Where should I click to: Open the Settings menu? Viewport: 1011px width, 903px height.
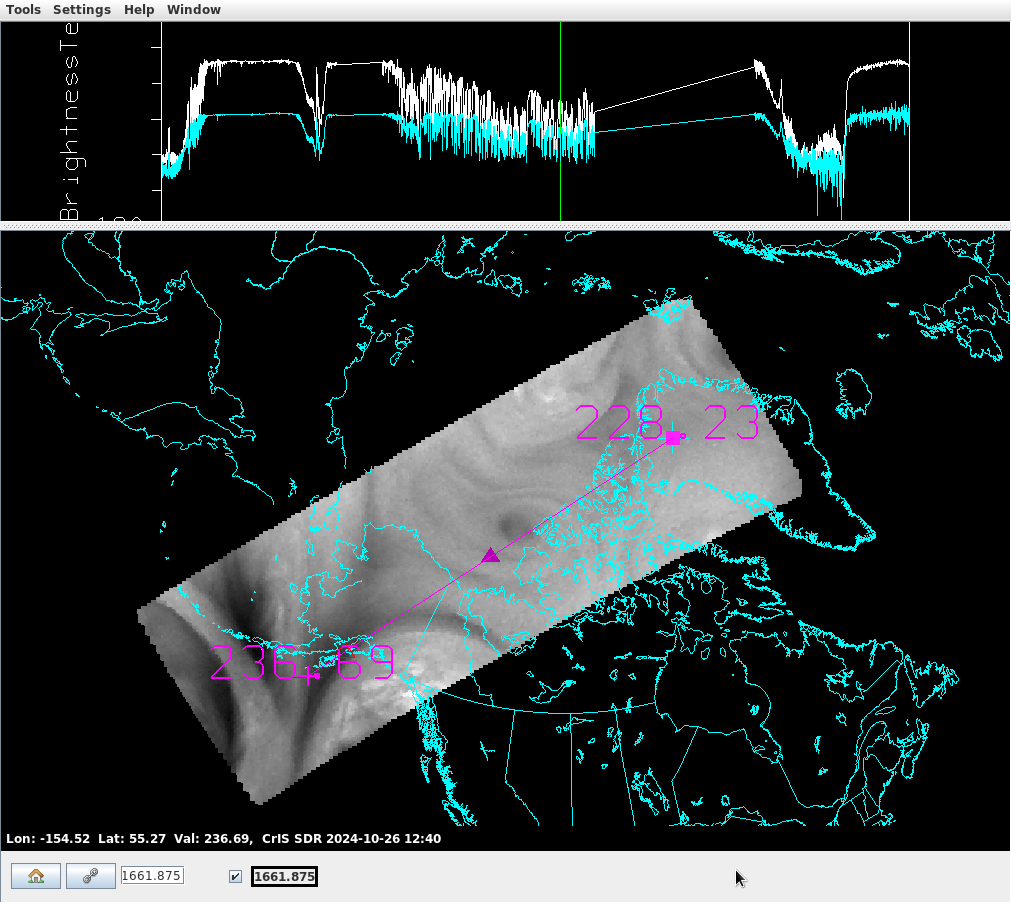[82, 9]
